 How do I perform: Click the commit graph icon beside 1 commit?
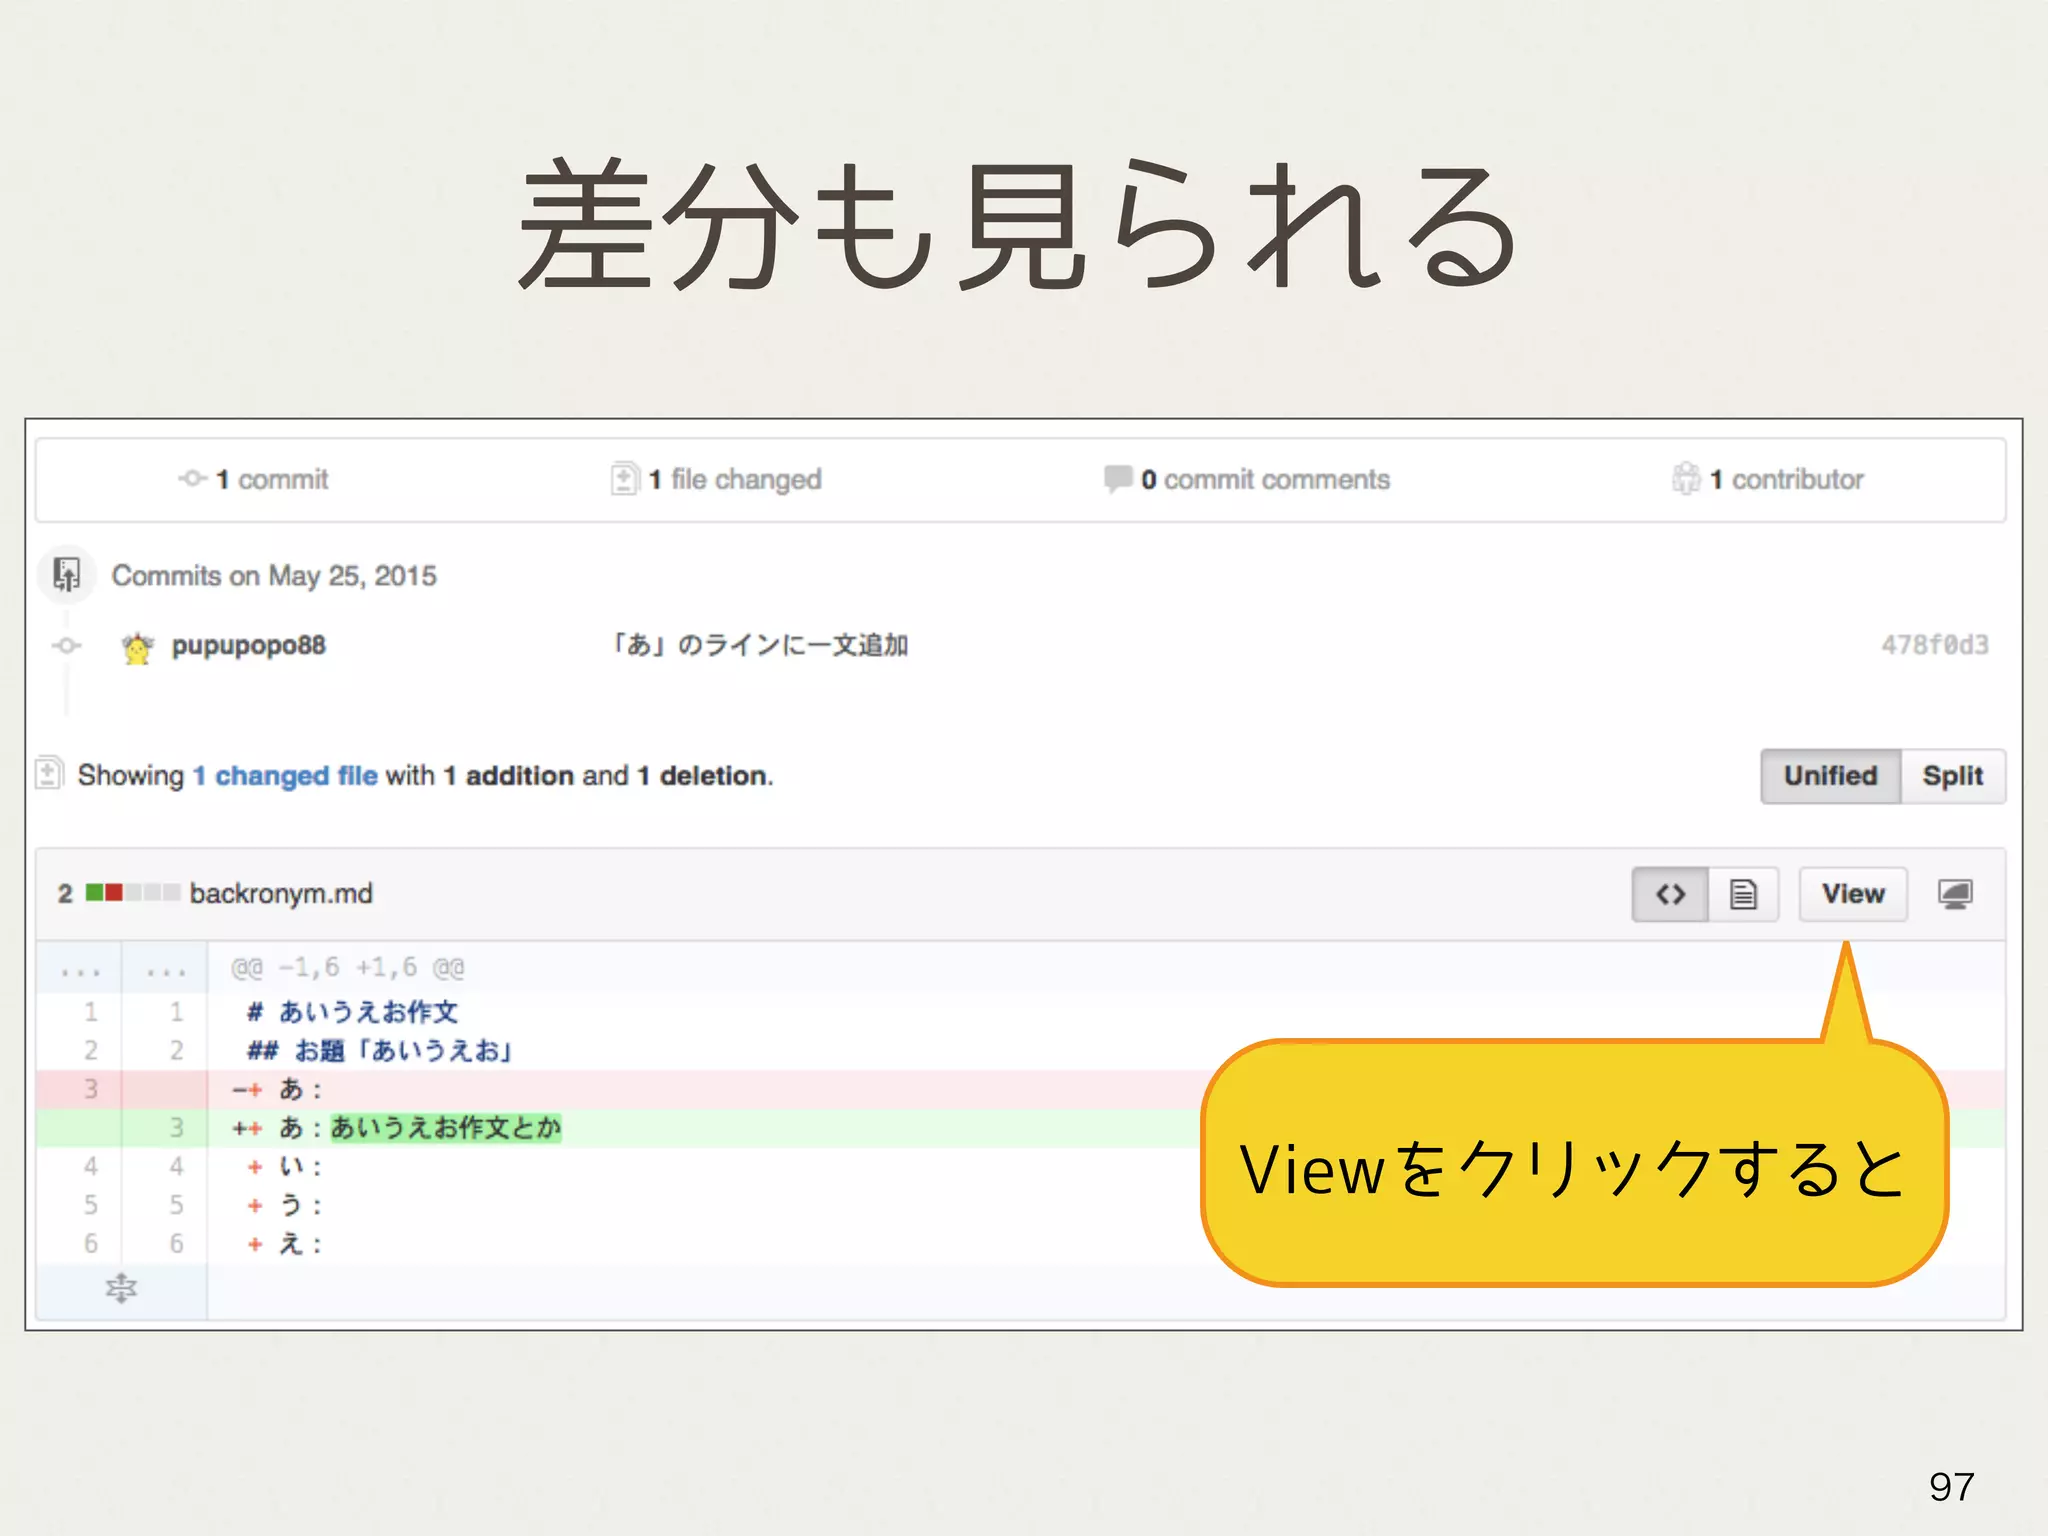(x=192, y=479)
